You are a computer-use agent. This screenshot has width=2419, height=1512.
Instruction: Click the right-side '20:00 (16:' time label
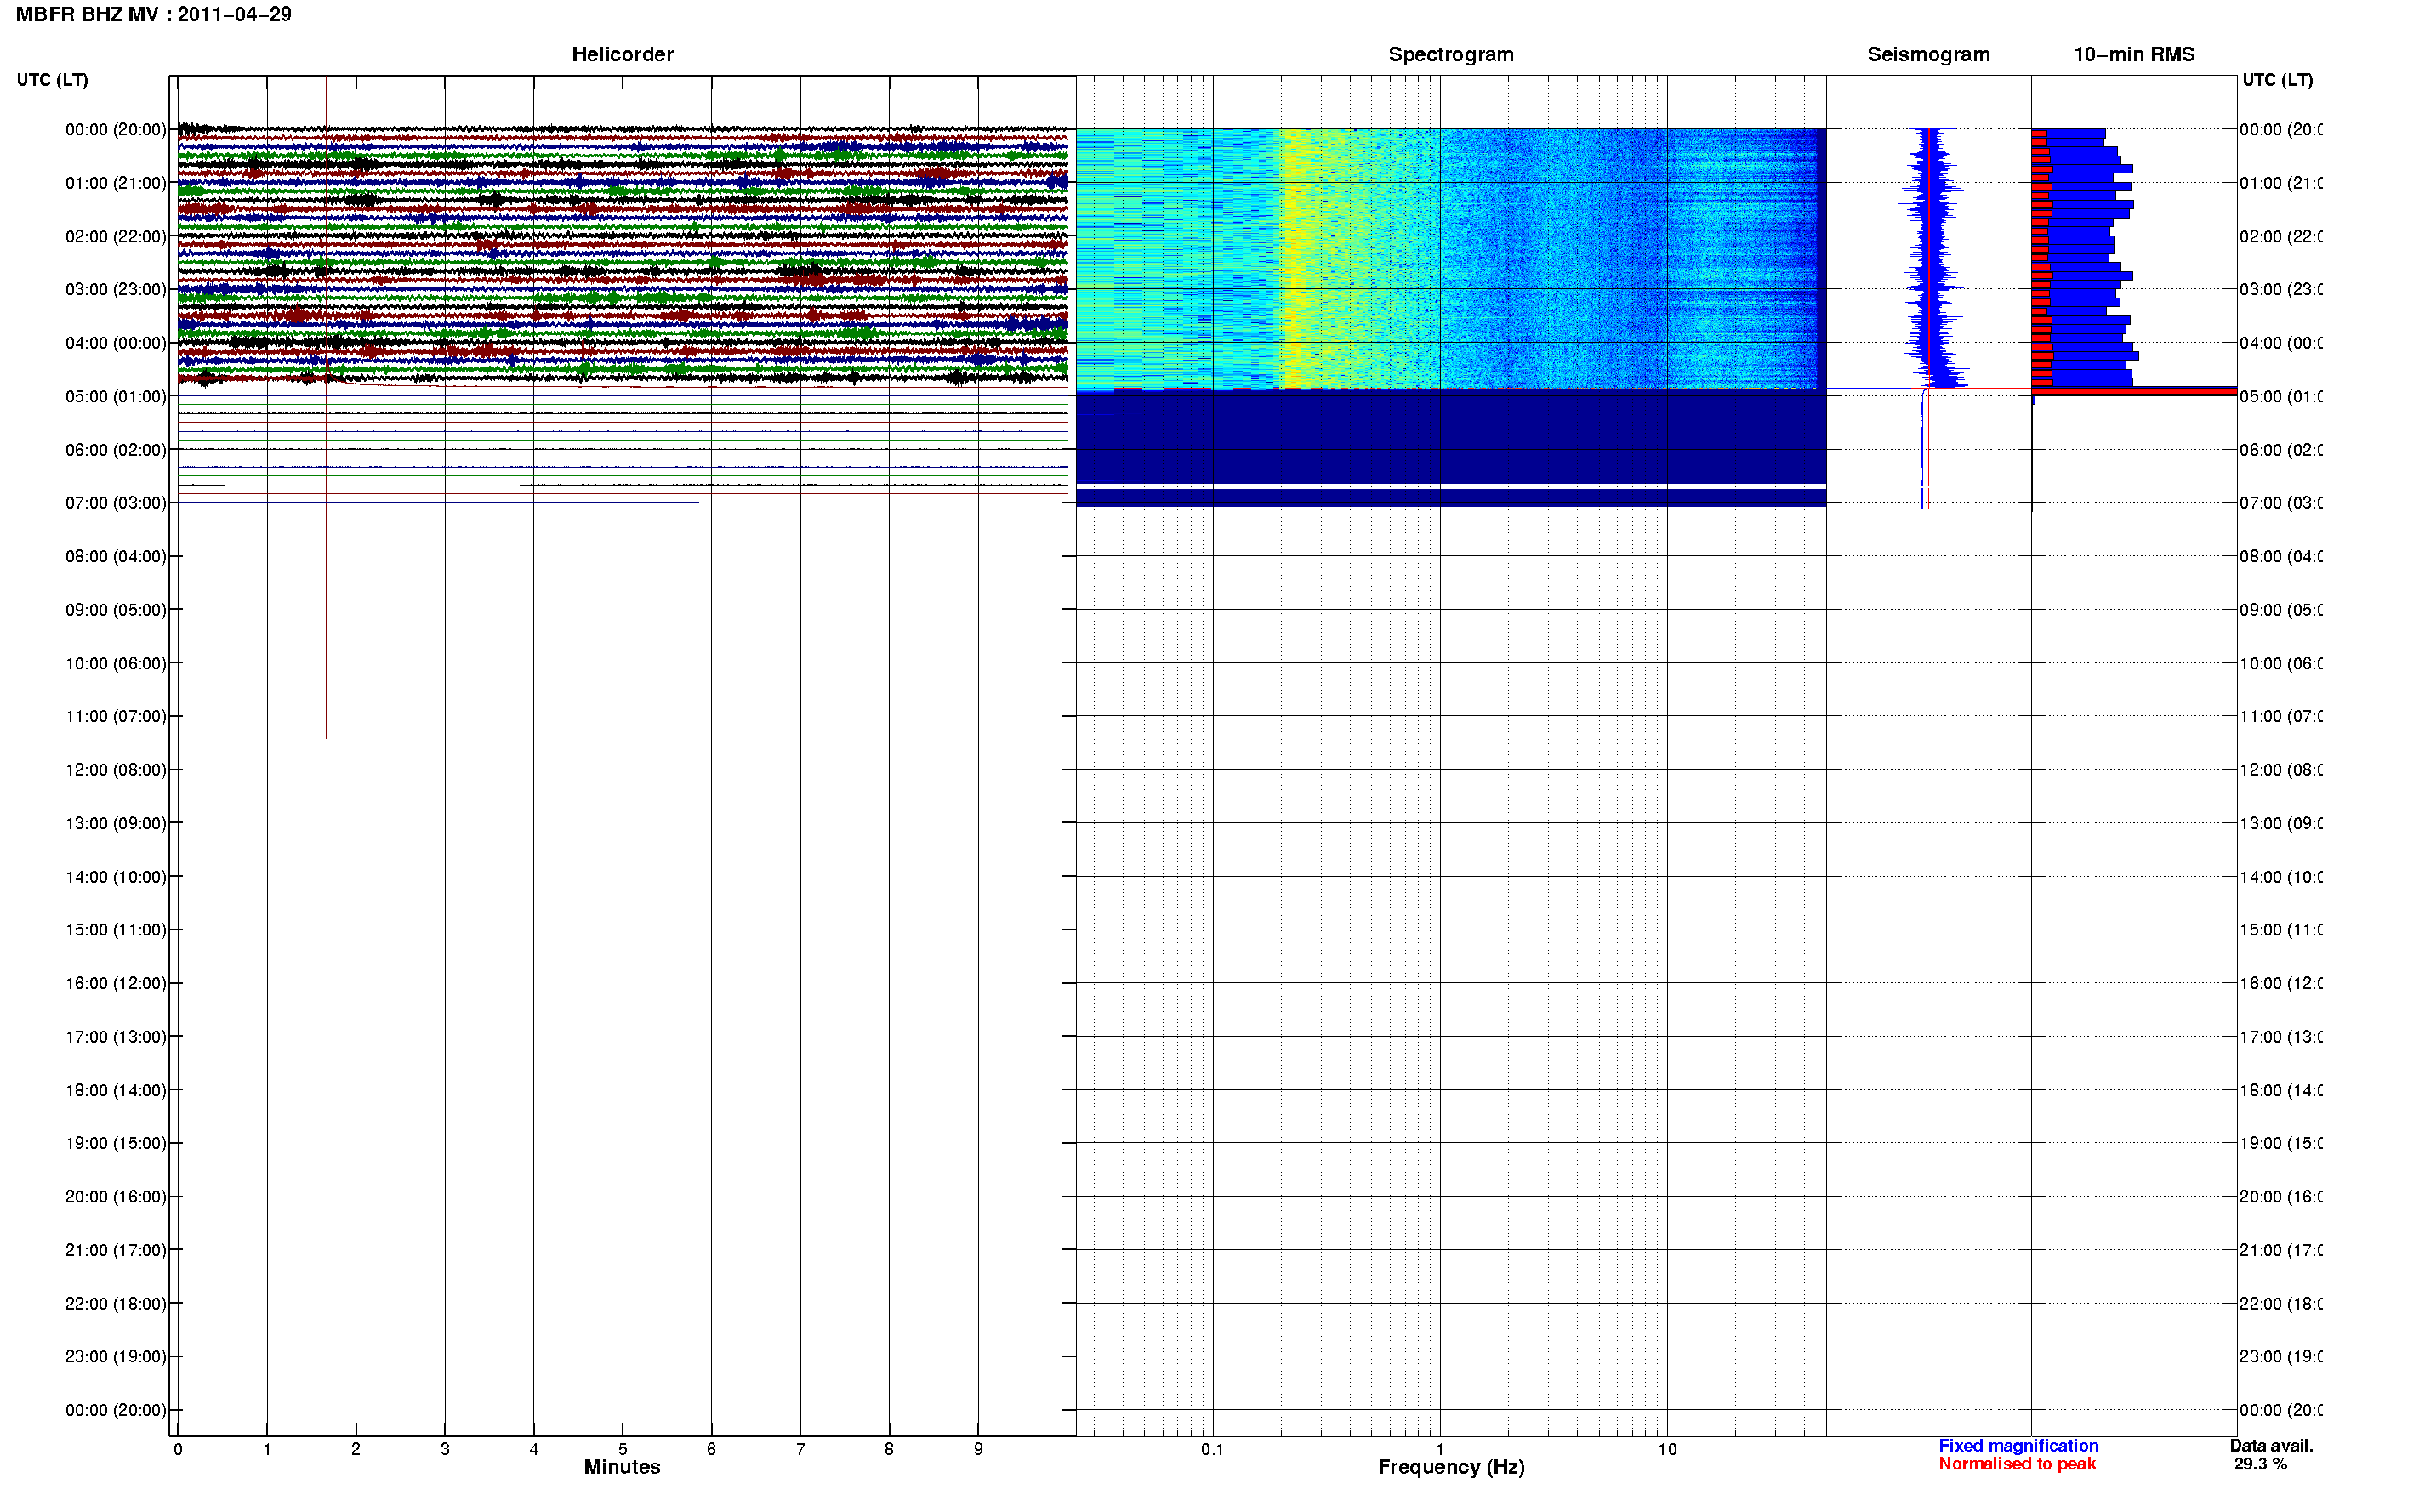pos(2281,1196)
